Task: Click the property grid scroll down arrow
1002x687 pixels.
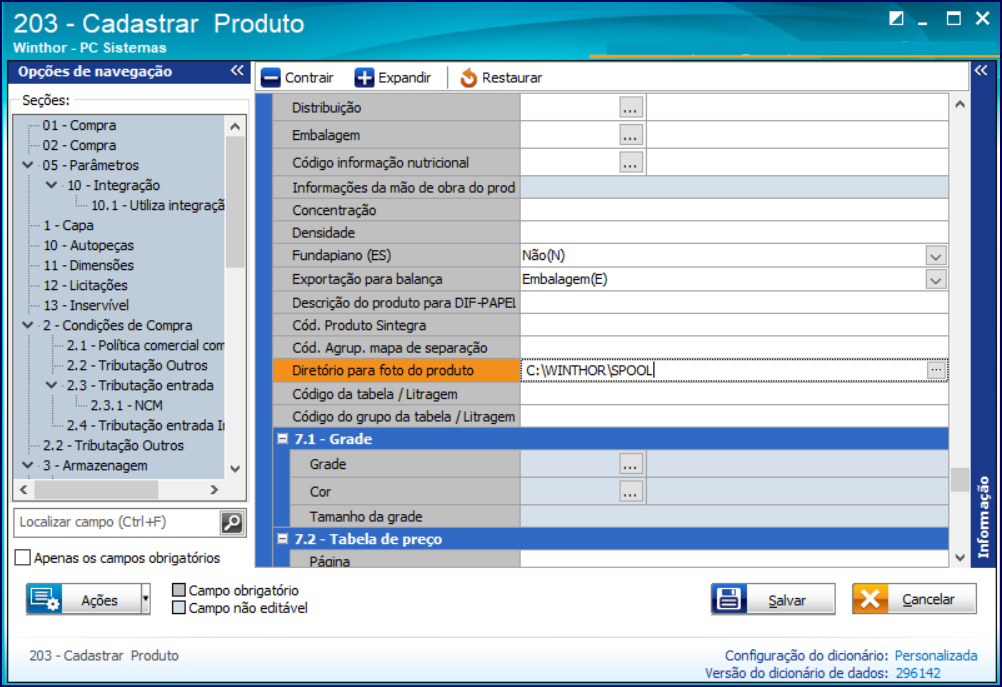Action: 960,557
